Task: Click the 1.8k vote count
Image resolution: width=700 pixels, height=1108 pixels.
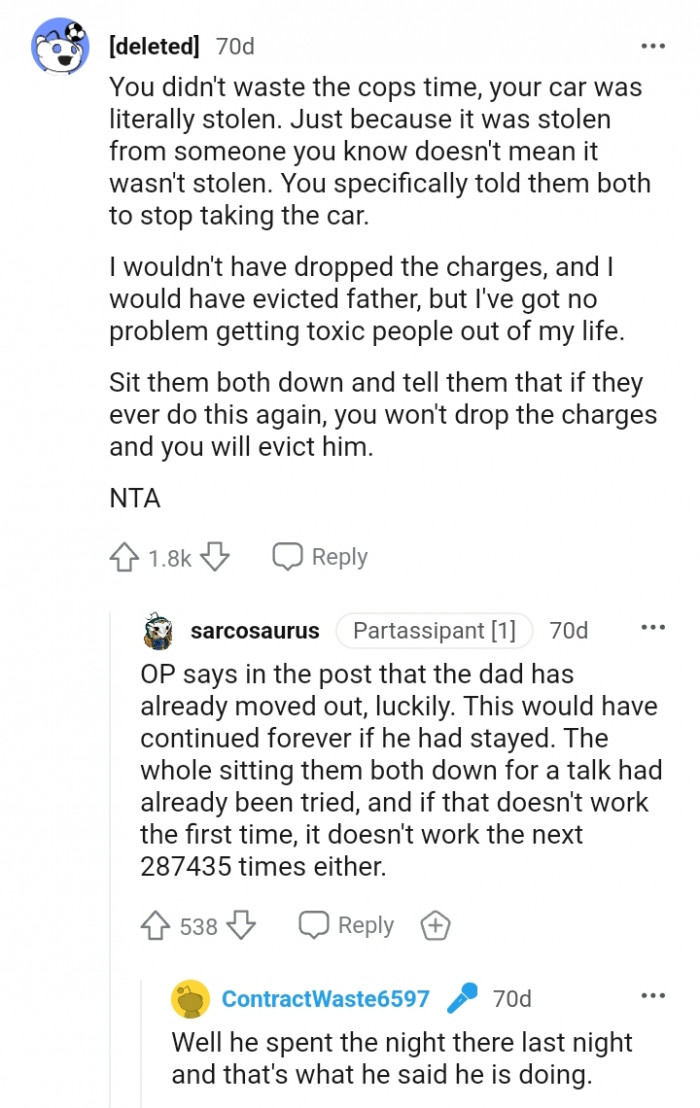Action: point(158,556)
